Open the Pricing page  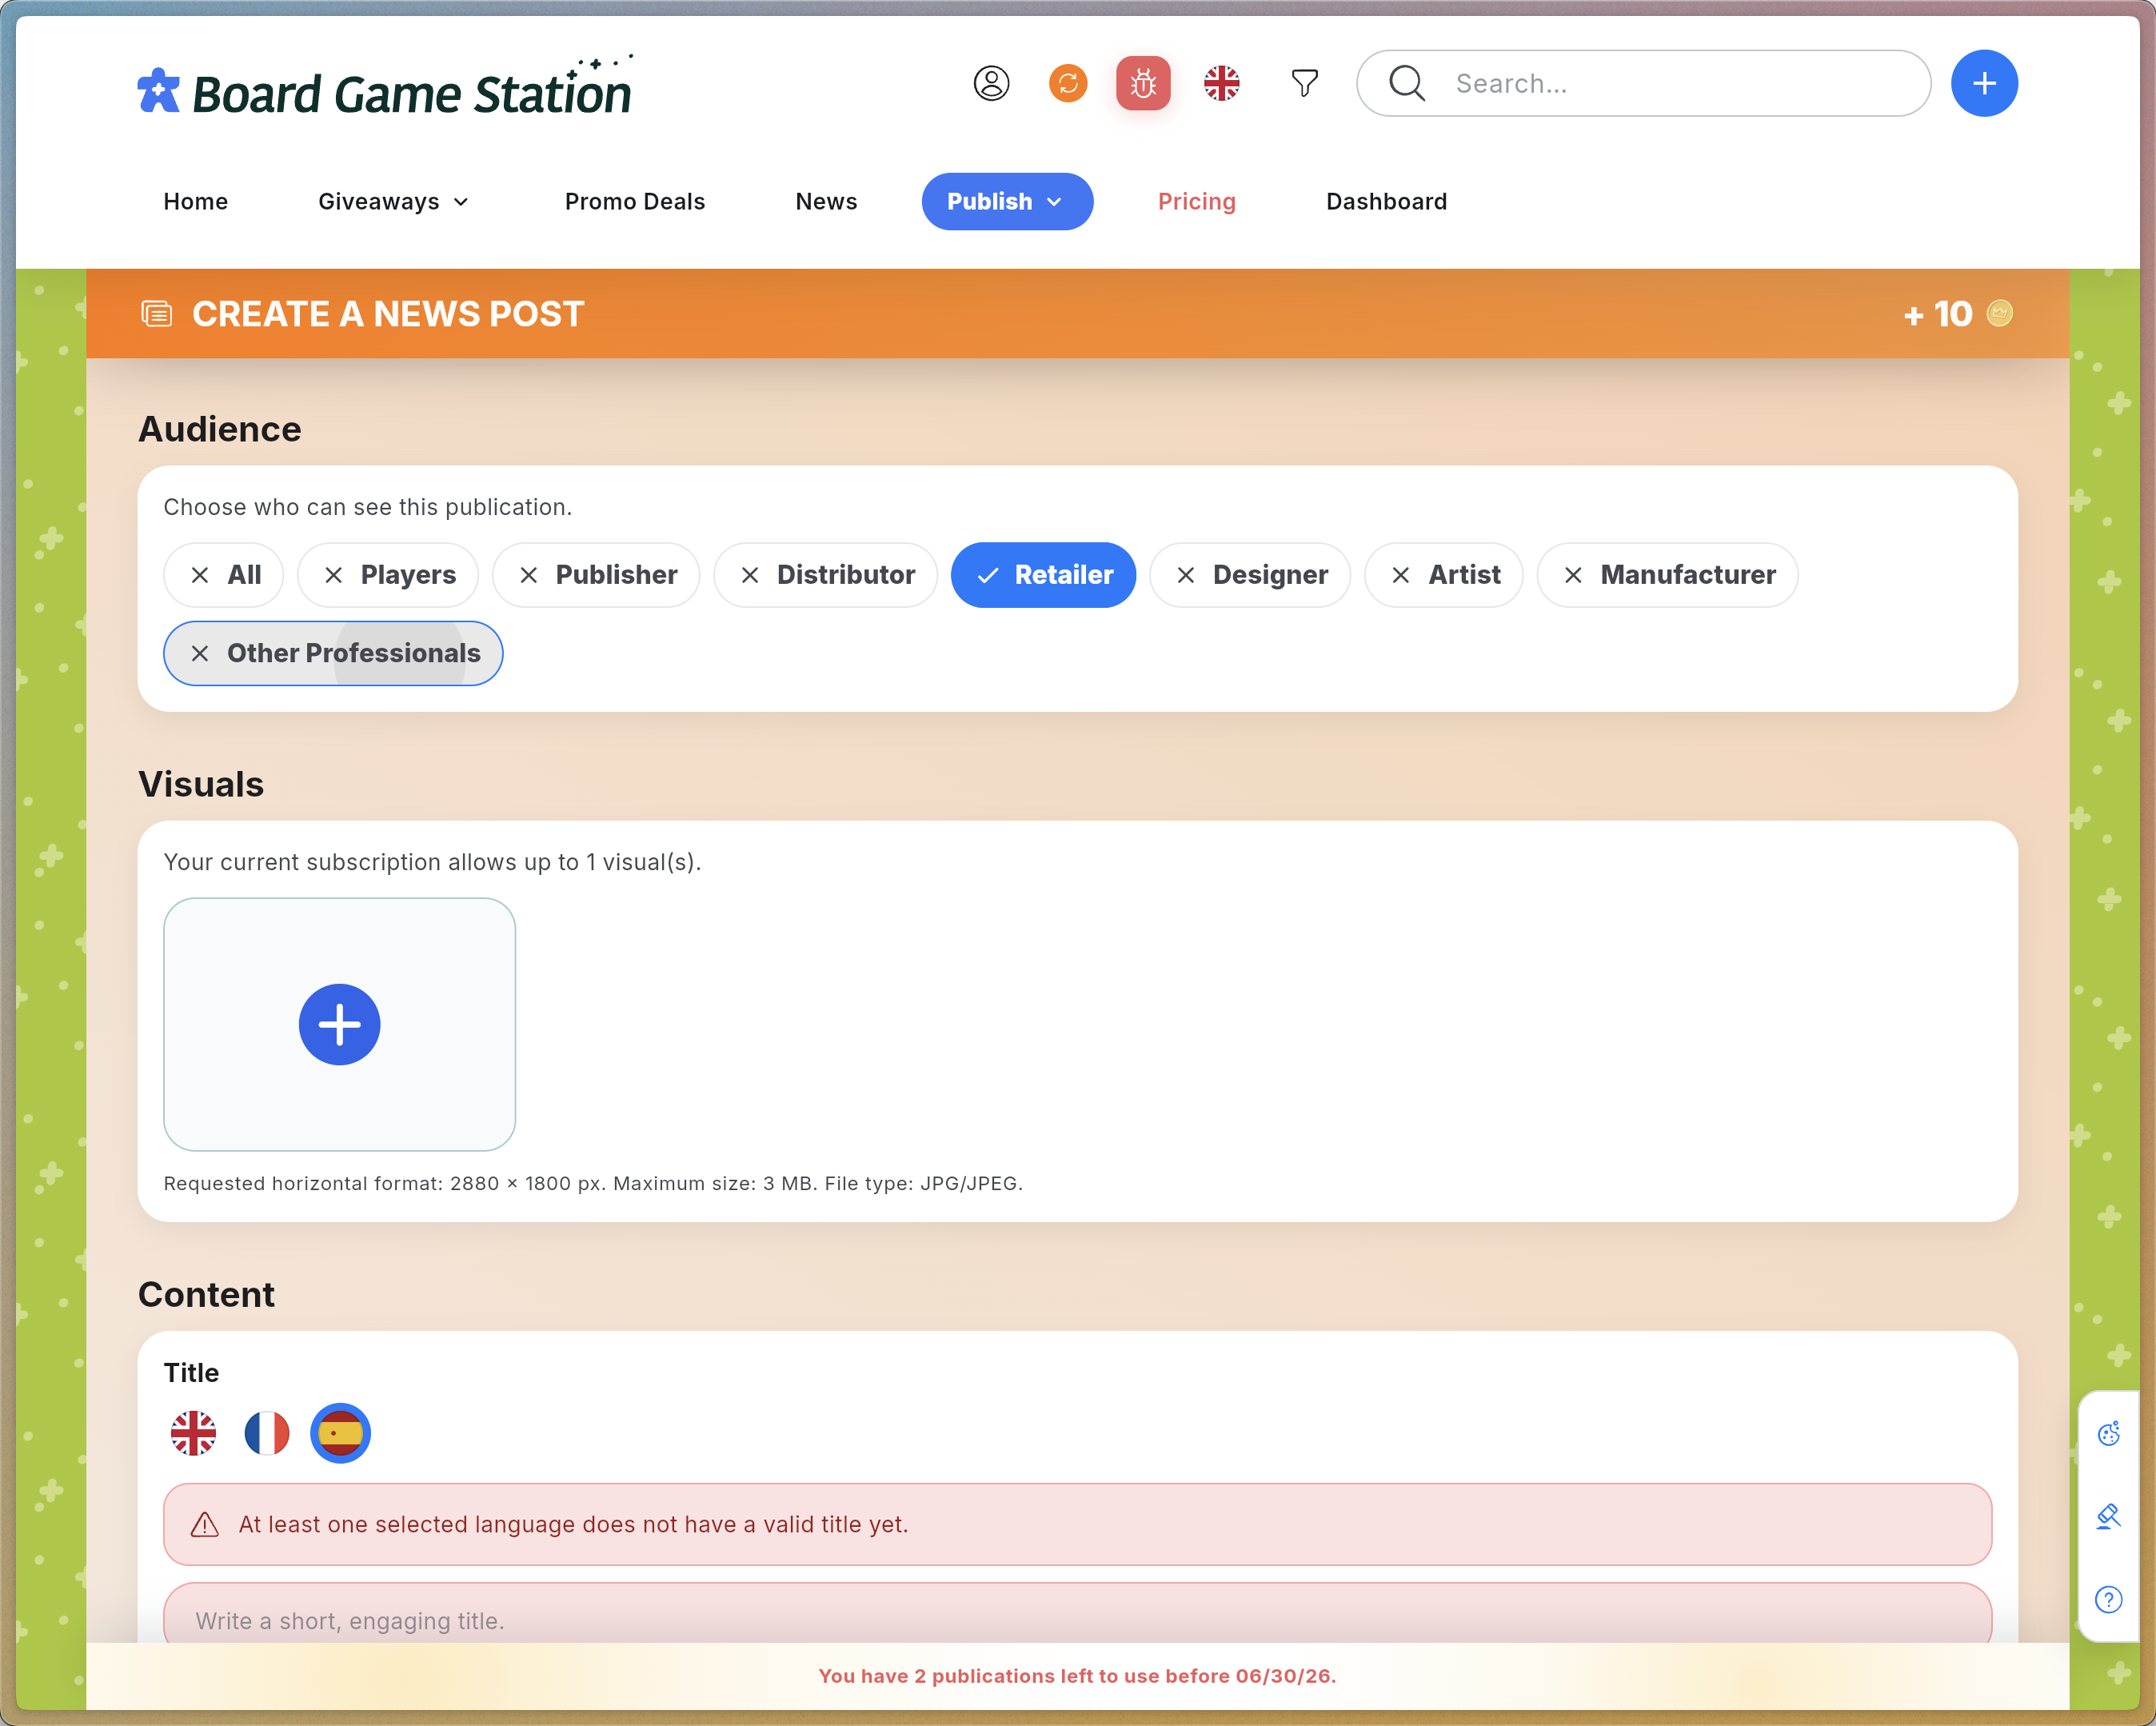(x=1197, y=201)
